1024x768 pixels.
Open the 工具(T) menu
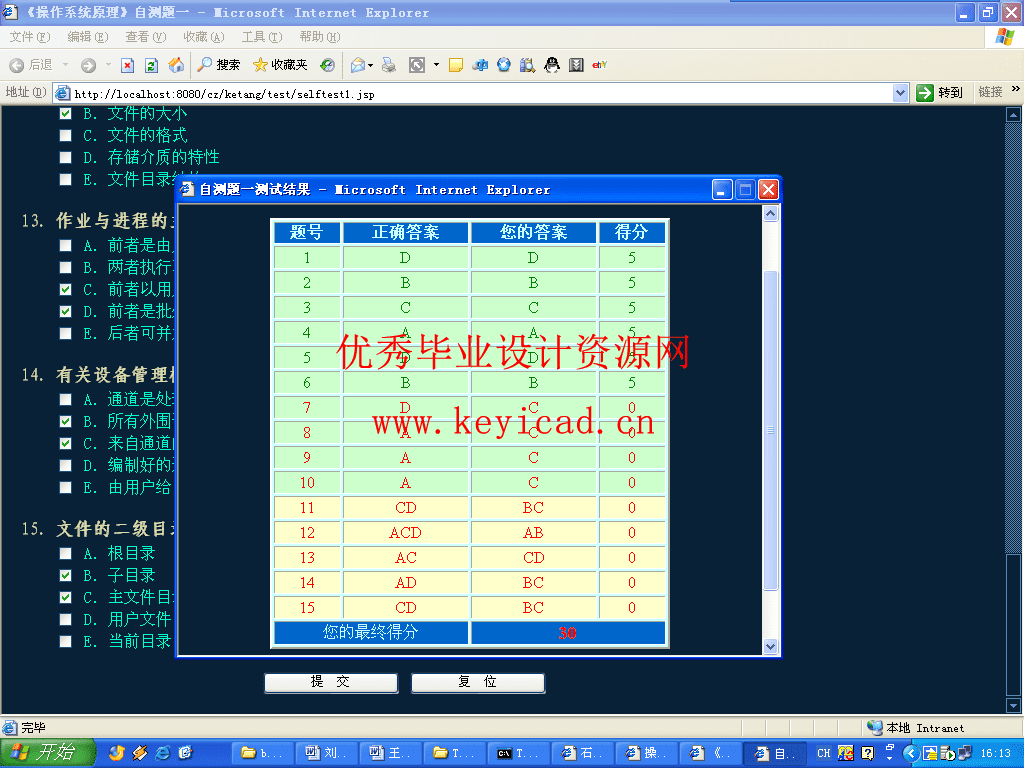point(261,37)
